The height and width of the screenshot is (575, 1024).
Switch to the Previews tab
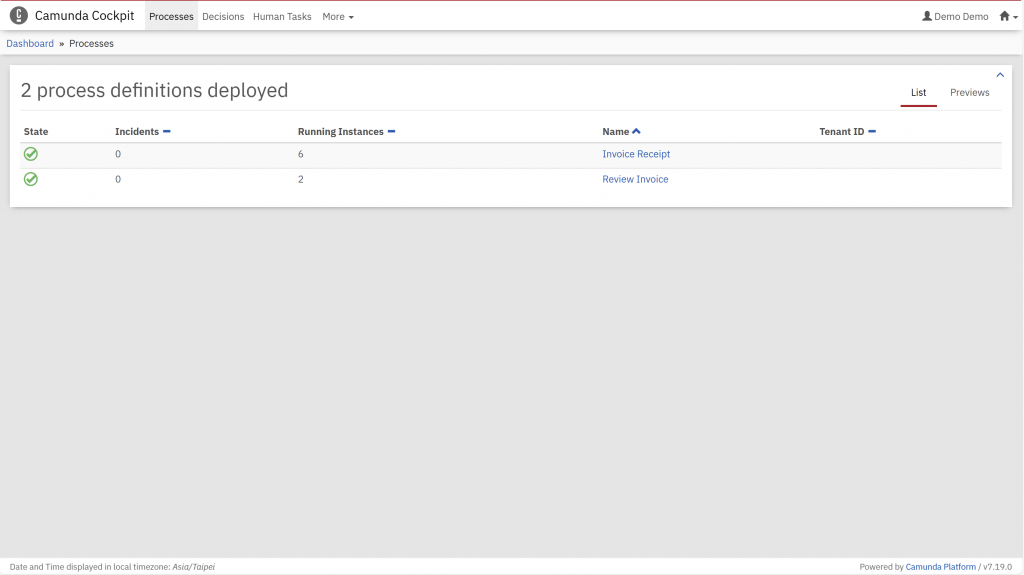969,92
